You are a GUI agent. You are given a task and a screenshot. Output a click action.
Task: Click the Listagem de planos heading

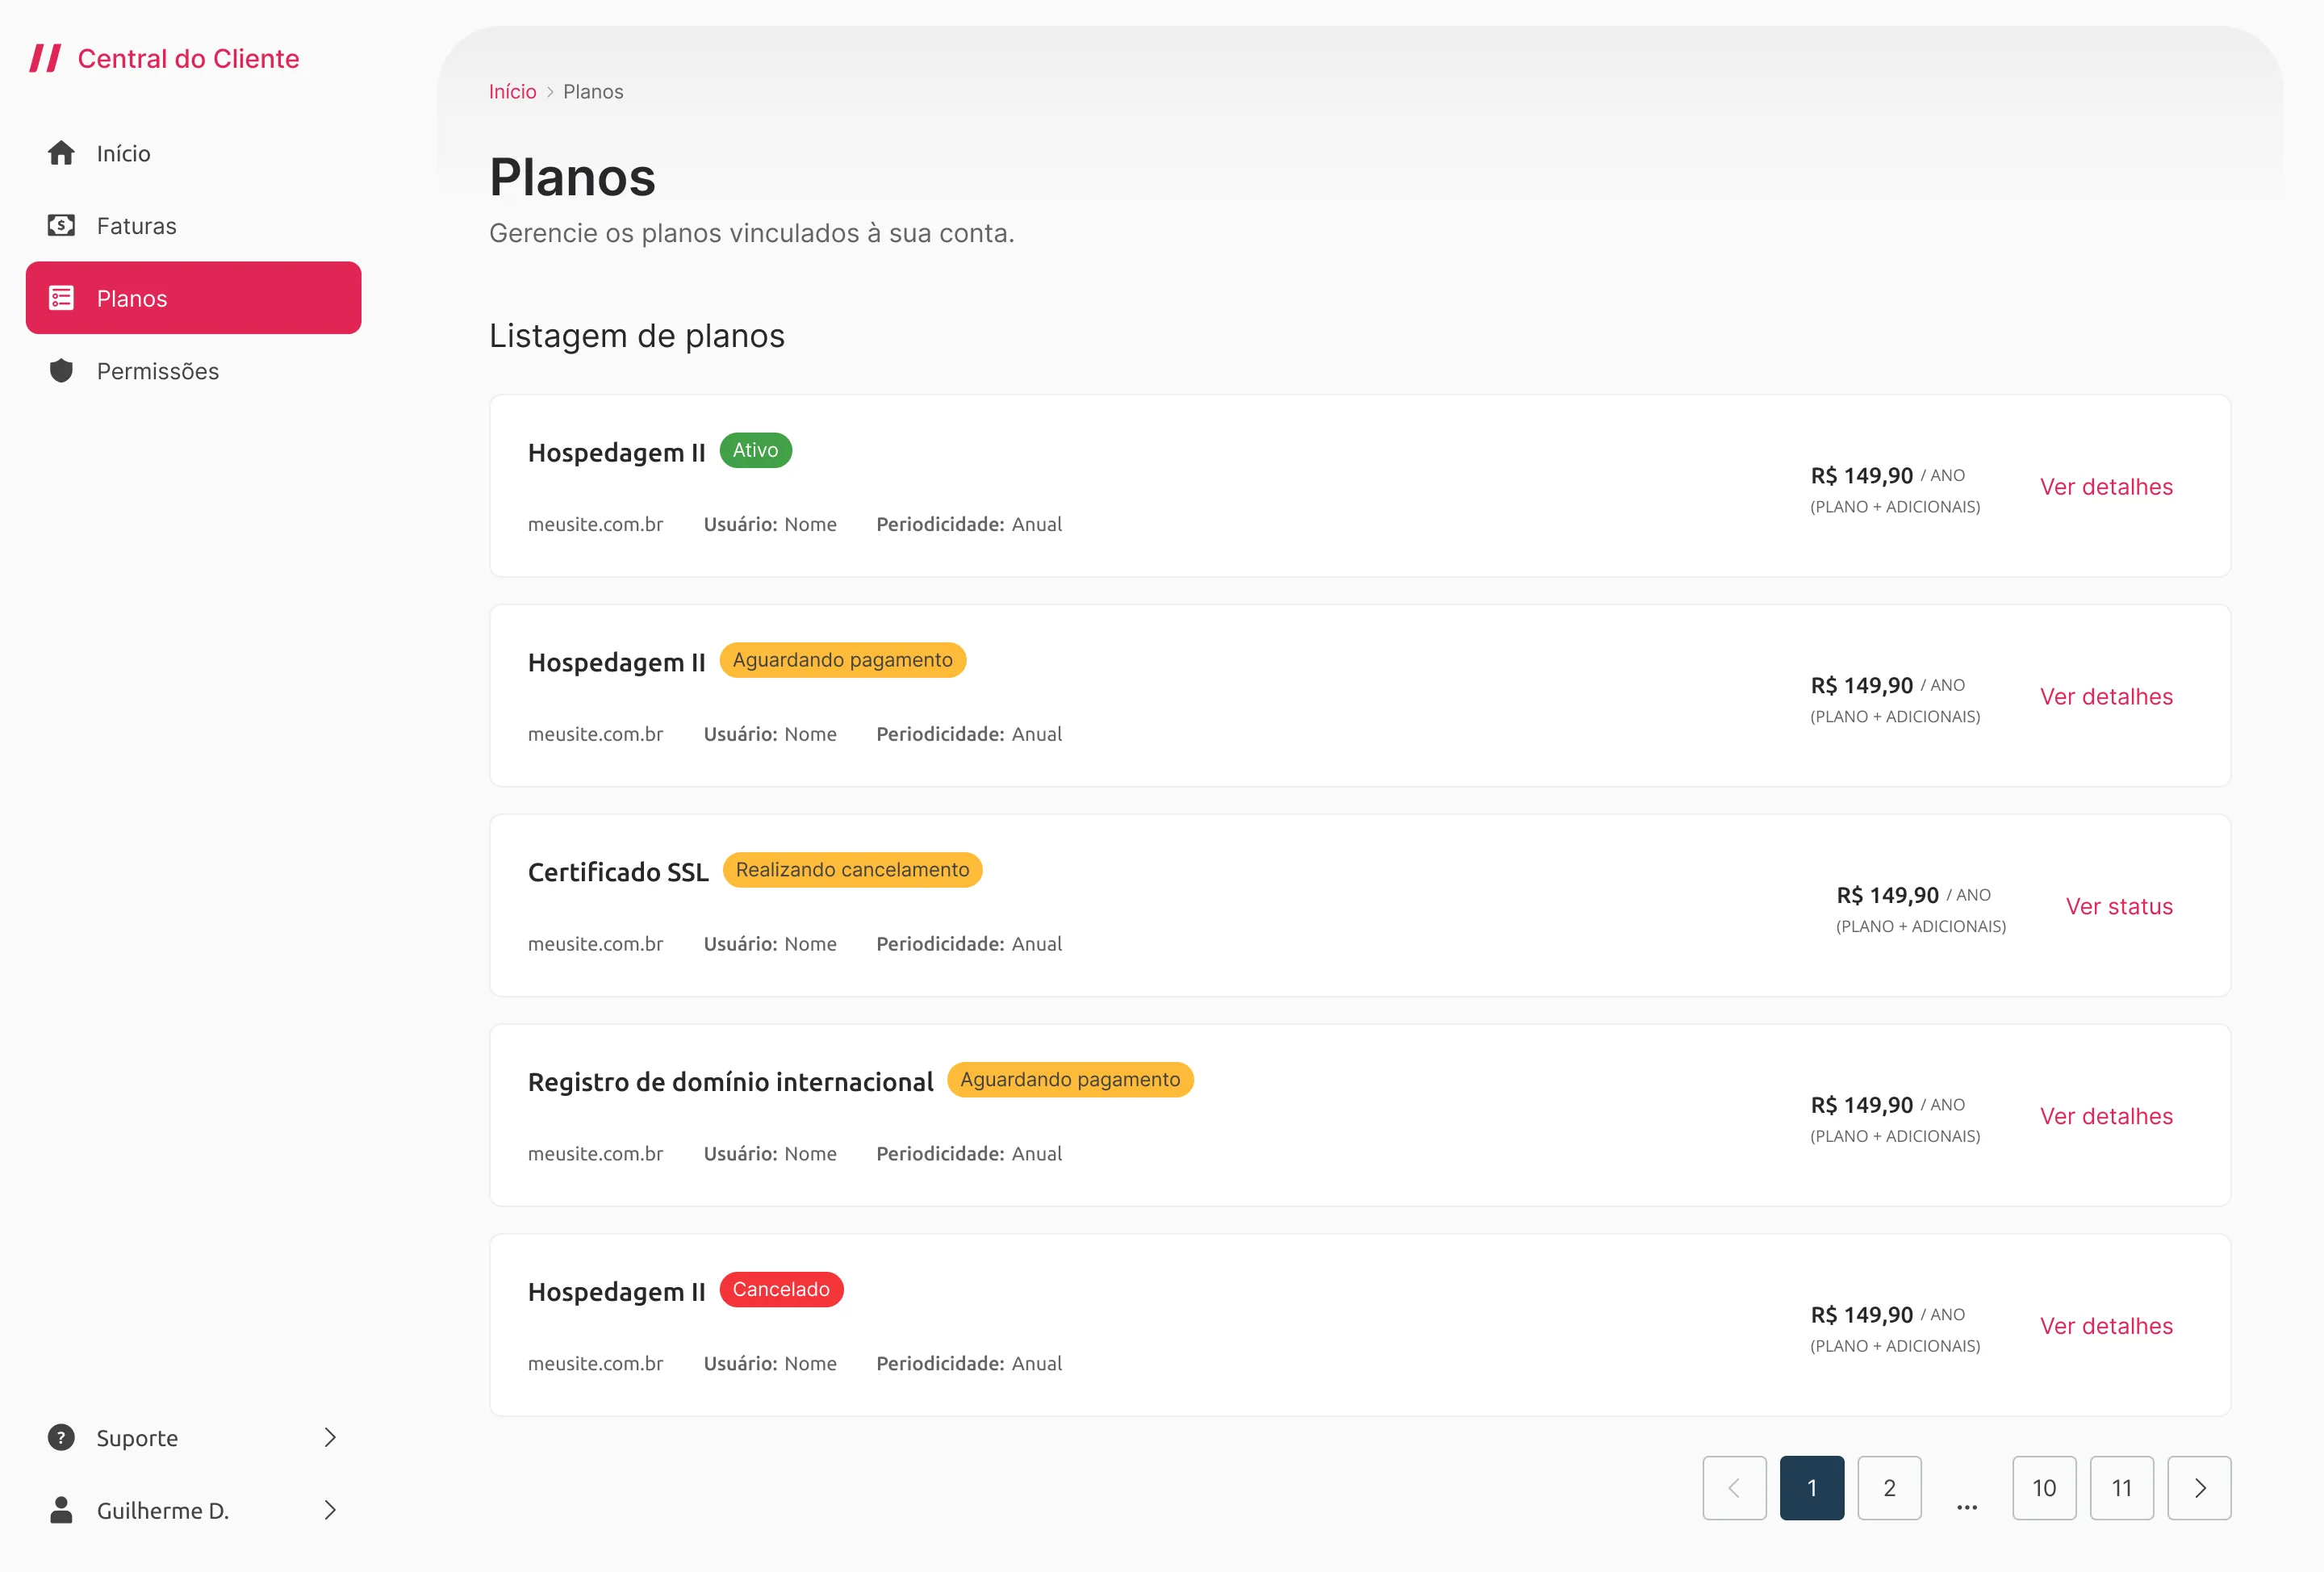(637, 336)
